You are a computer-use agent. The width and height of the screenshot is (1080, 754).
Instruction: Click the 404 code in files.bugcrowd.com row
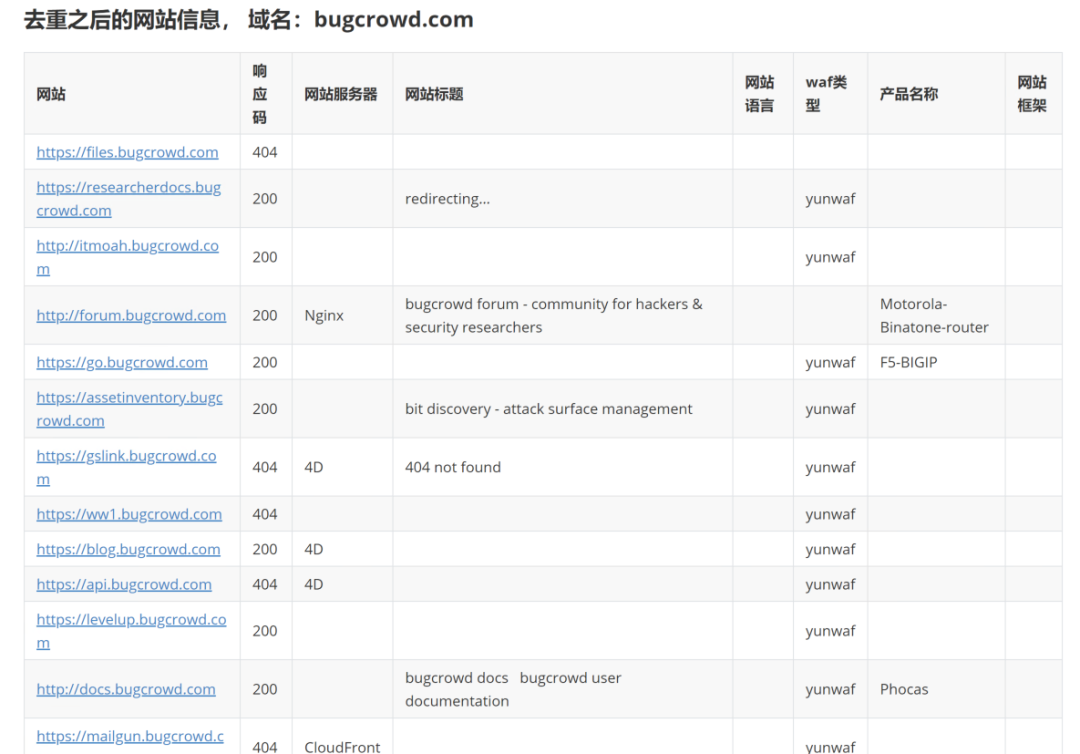pyautogui.click(x=265, y=152)
